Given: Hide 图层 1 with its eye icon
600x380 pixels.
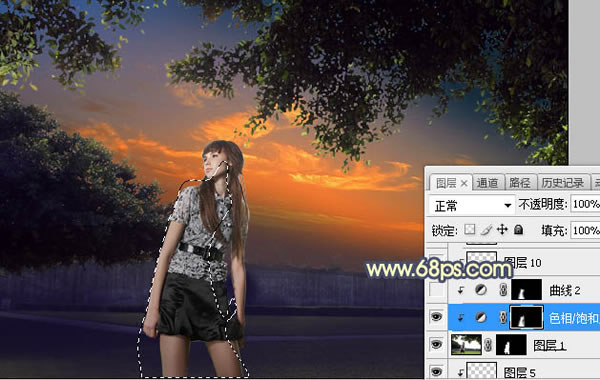Looking at the screenshot, I should [x=437, y=344].
